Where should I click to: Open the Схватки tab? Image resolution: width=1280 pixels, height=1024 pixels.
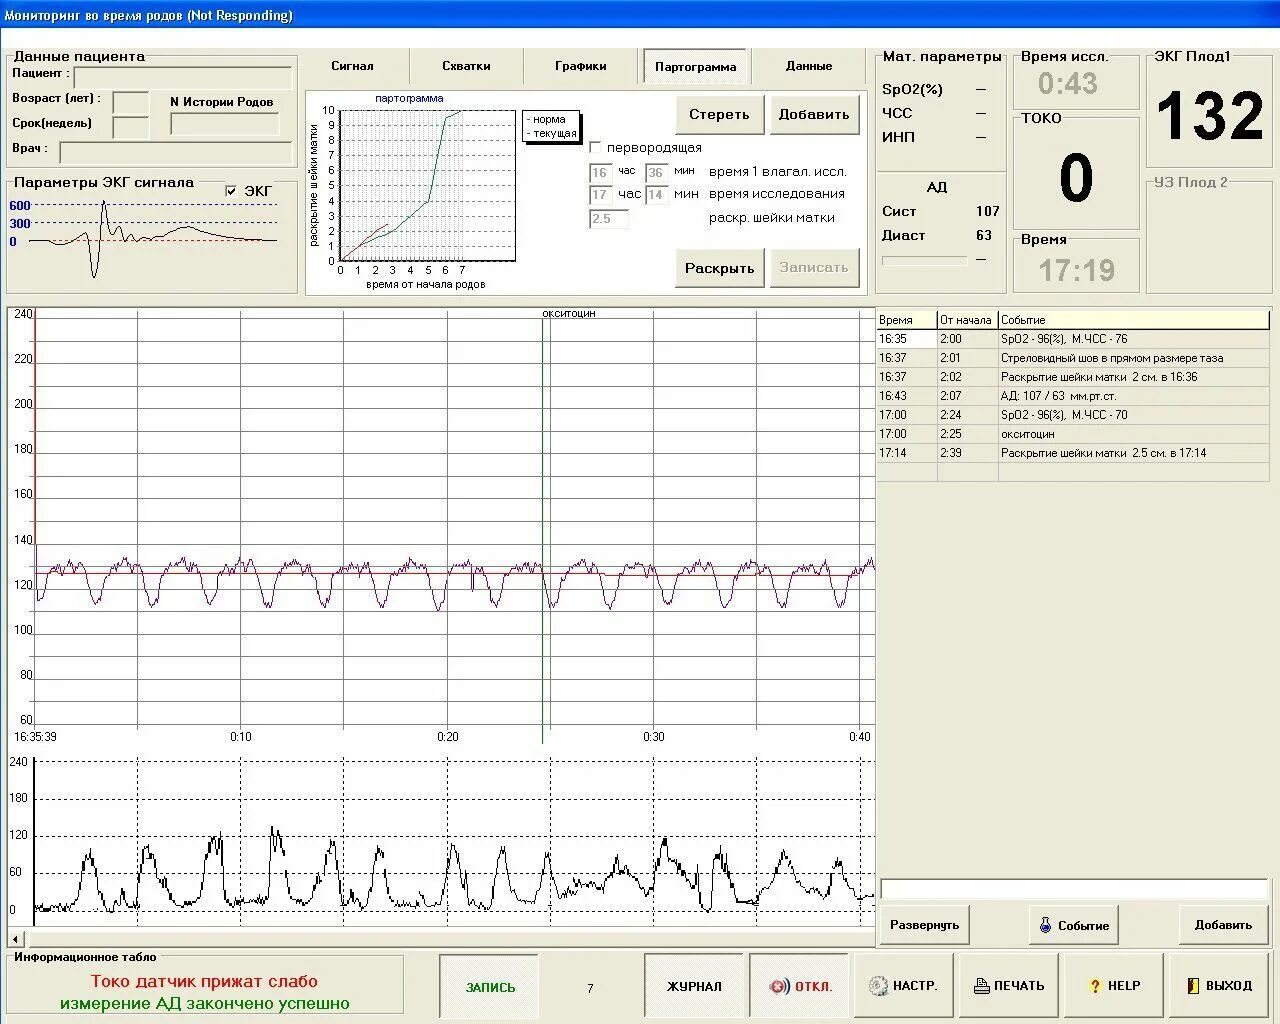tap(466, 66)
